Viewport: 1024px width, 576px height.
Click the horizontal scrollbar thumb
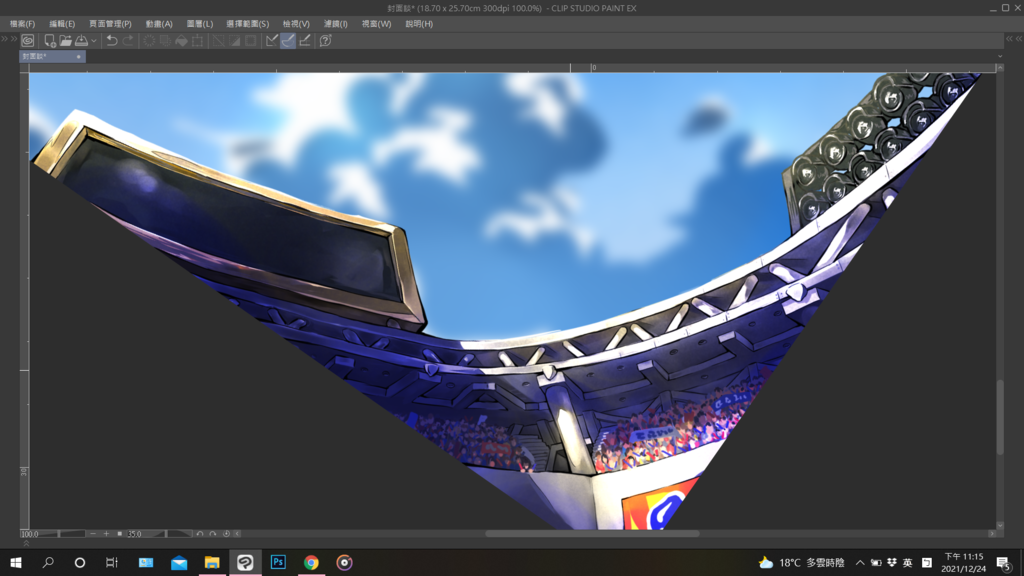tap(592, 534)
